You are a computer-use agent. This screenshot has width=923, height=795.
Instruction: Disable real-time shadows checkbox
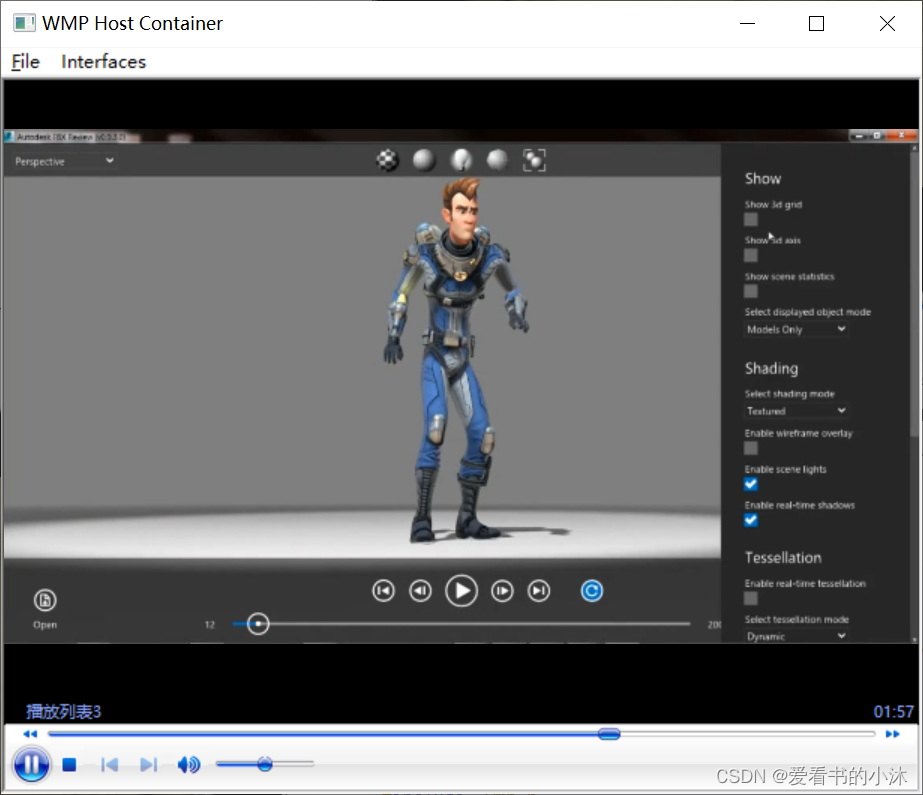751,520
